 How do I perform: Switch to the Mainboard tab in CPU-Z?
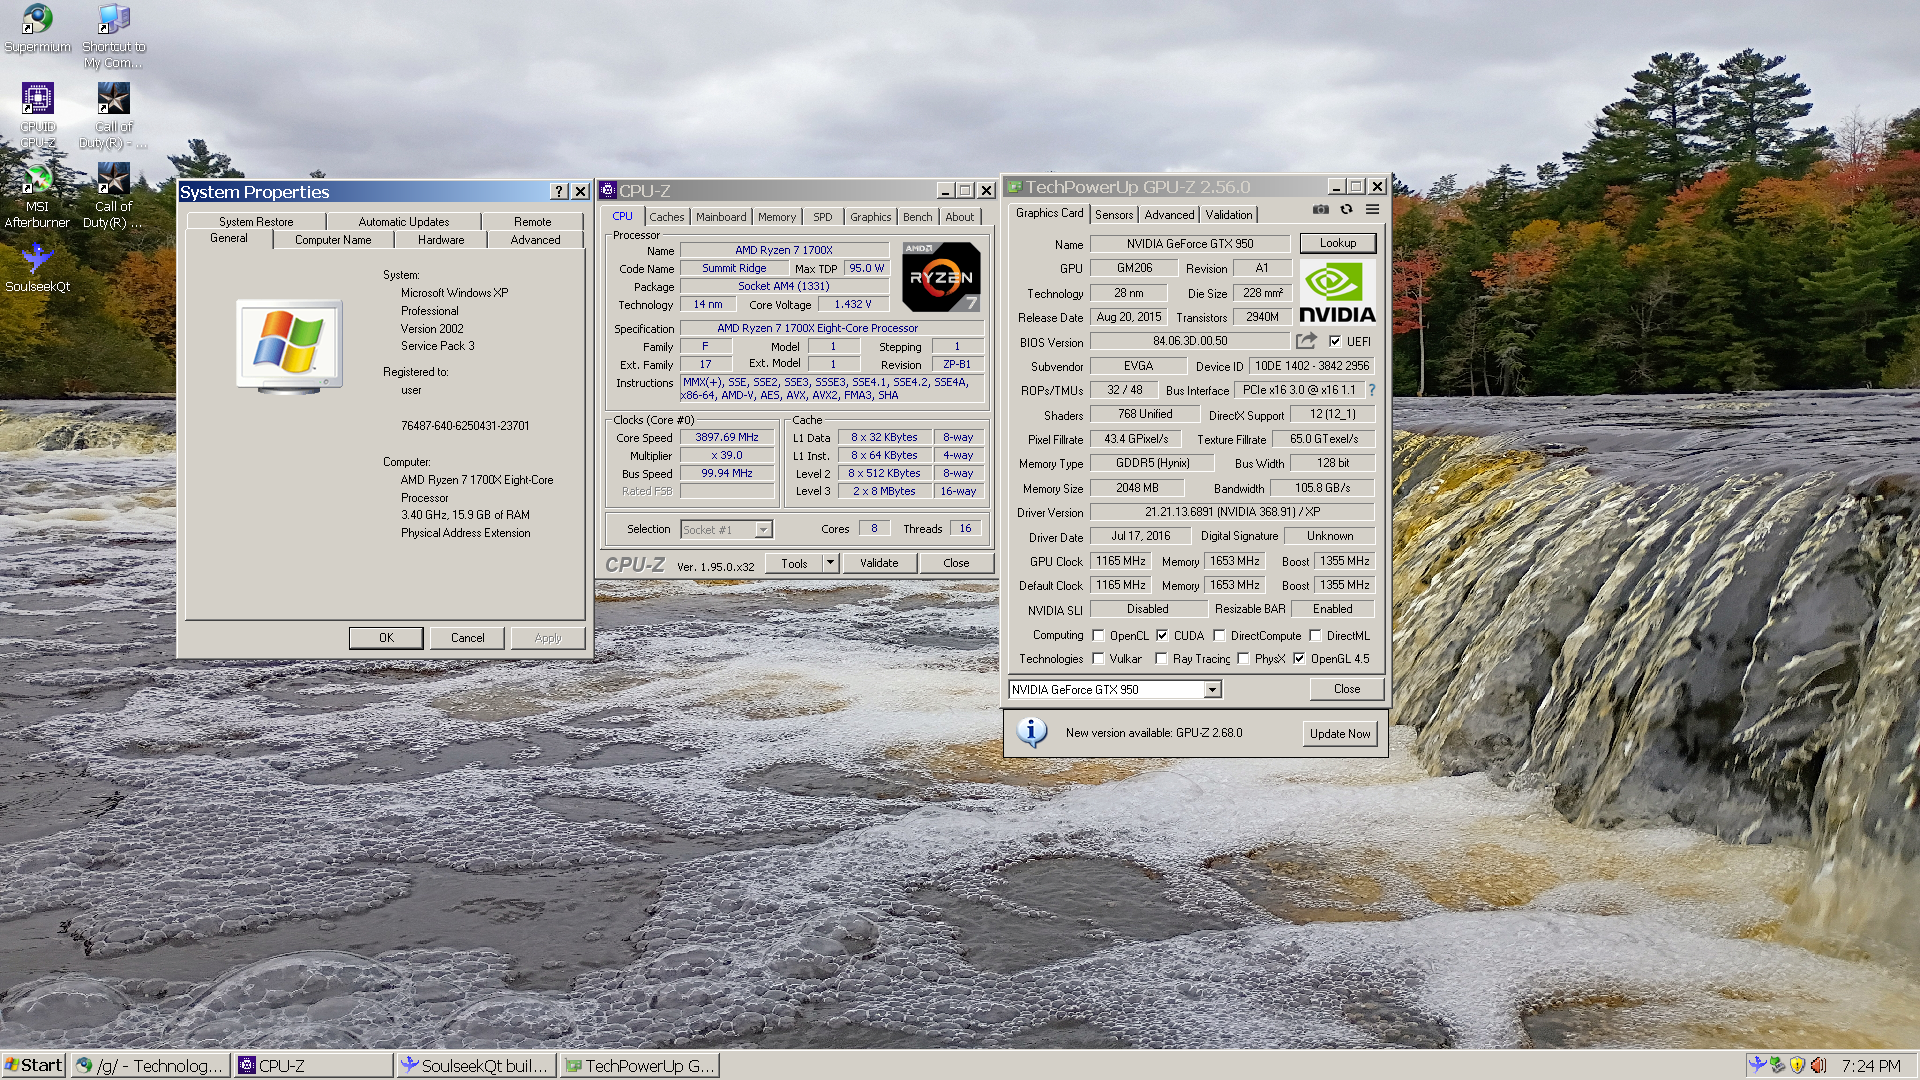tap(721, 217)
